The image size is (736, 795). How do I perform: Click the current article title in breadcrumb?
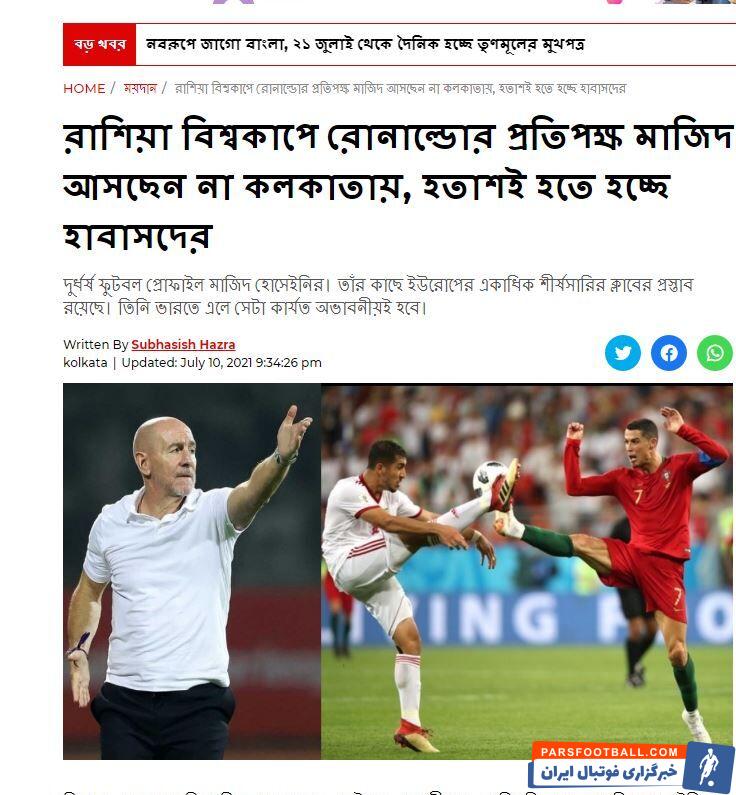click(x=400, y=89)
